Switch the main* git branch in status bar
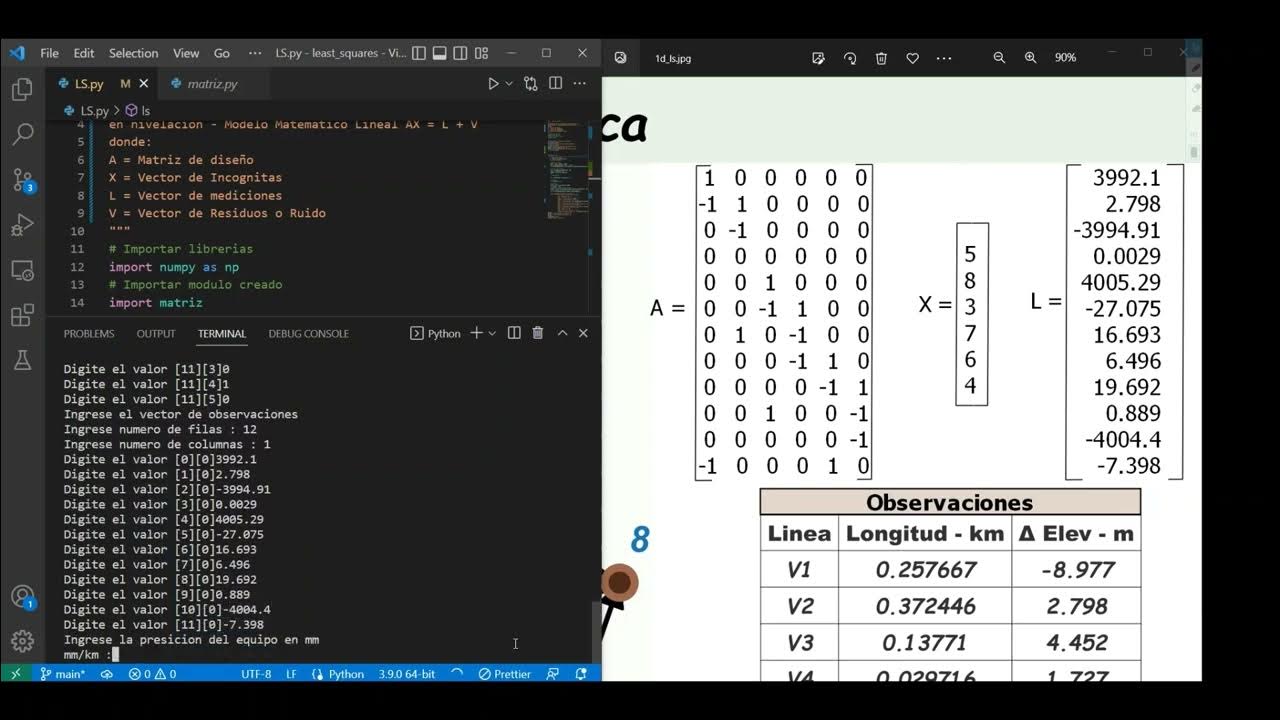The image size is (1280, 720). (x=62, y=674)
